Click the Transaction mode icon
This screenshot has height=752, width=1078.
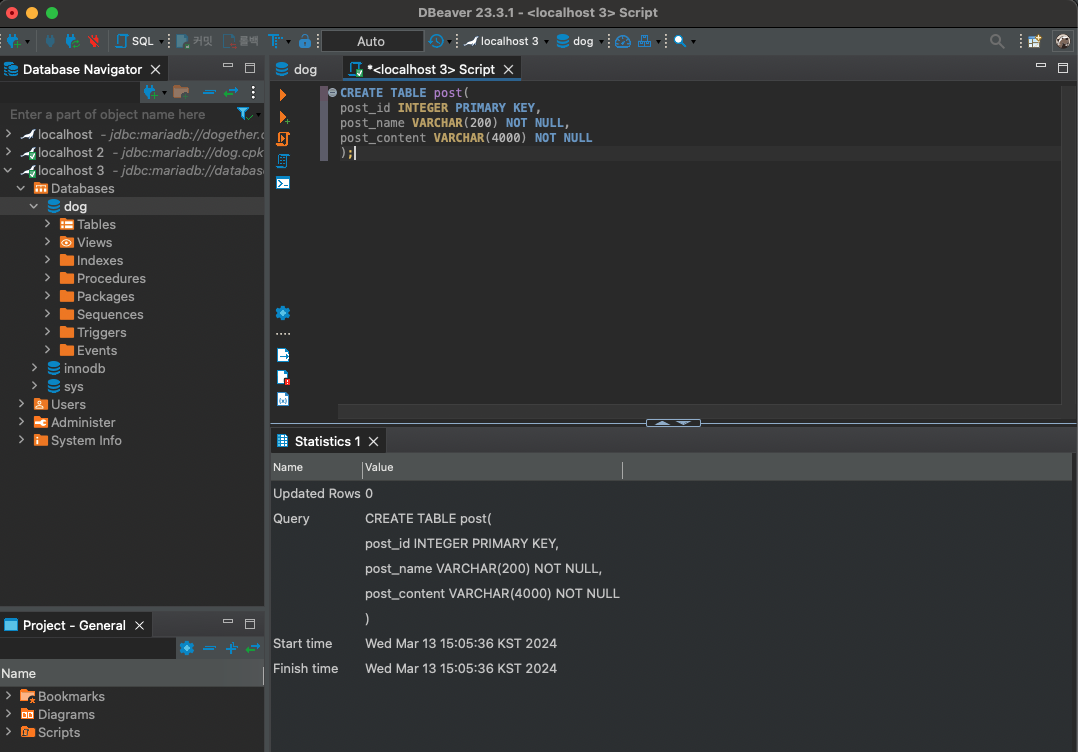coord(275,41)
